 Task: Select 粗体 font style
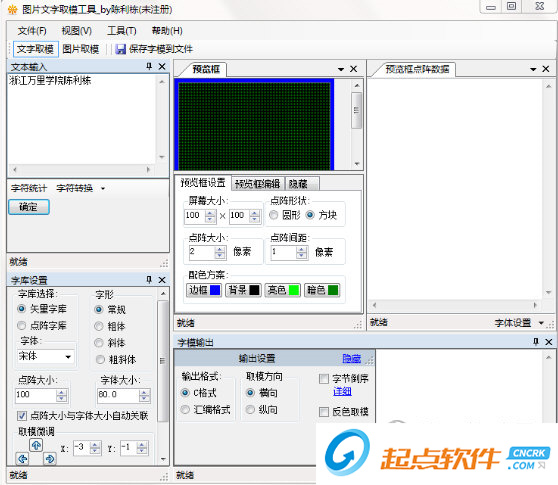(x=99, y=326)
